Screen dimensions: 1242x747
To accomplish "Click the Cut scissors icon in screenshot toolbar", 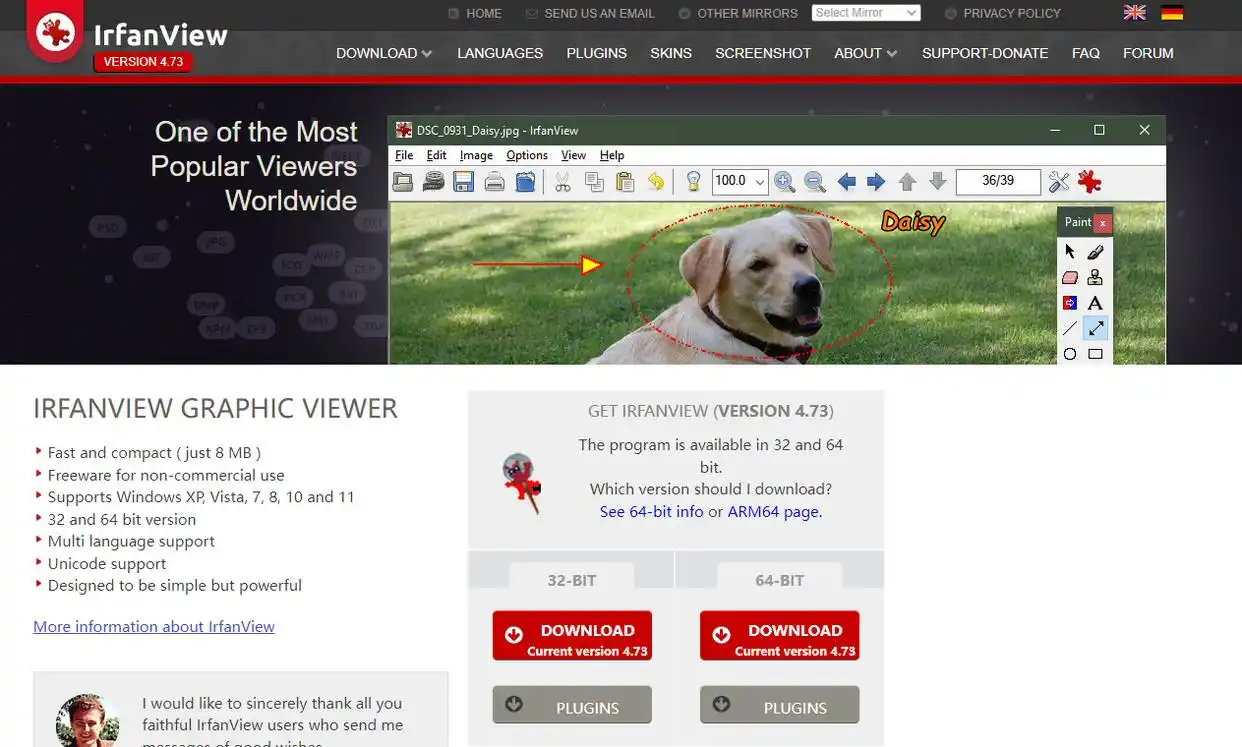I will coord(563,181).
